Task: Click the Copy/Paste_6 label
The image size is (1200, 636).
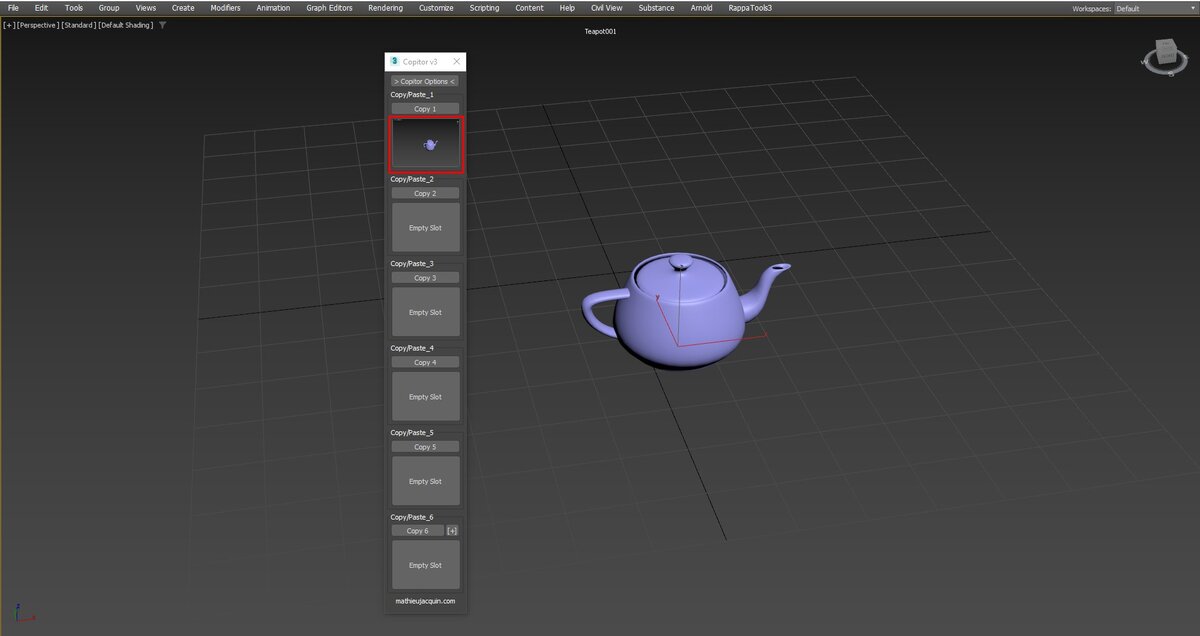Action: click(x=412, y=517)
